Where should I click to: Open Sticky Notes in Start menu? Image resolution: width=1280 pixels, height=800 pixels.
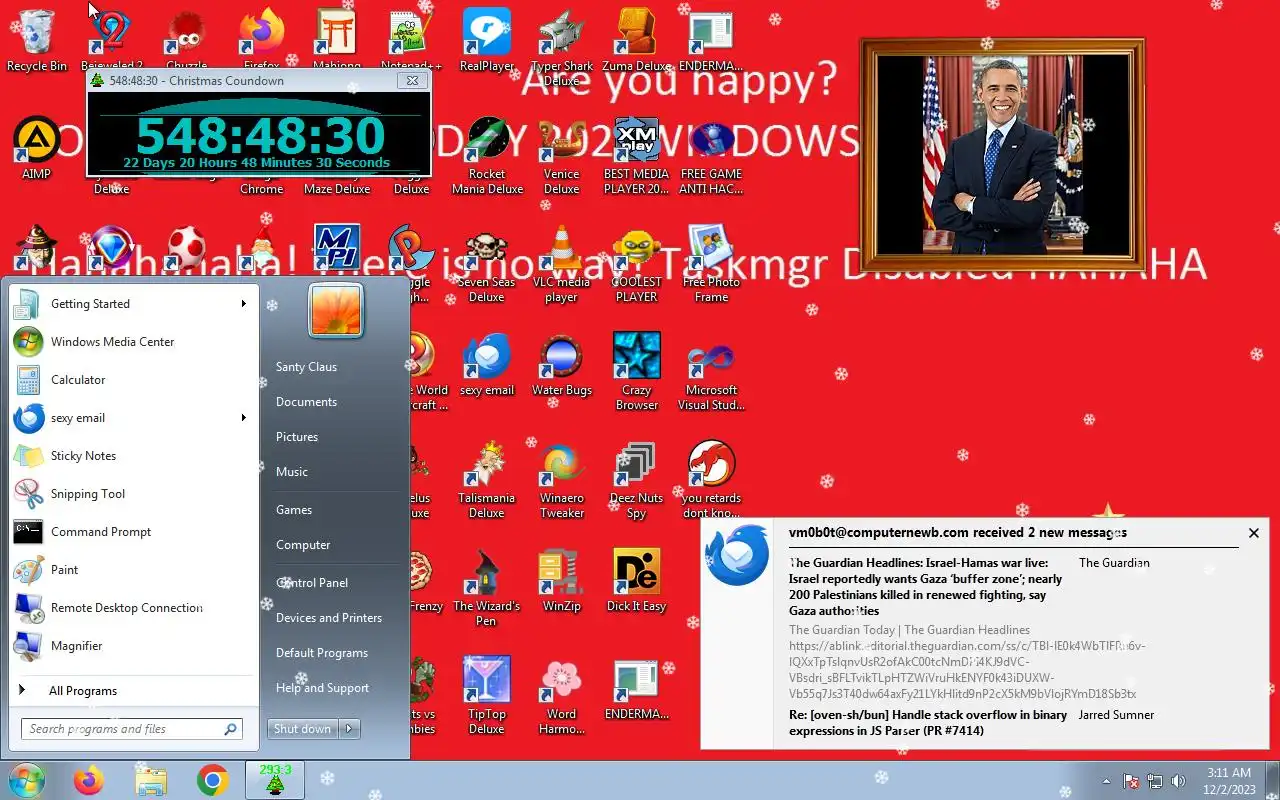[132, 455]
